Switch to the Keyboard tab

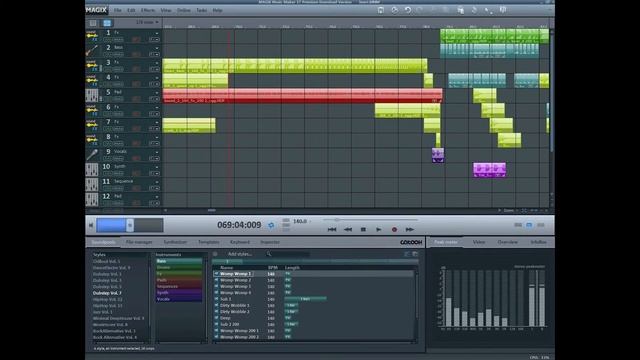click(240, 242)
